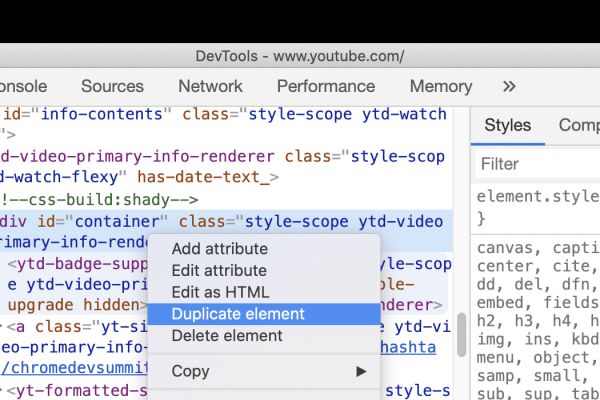Screen dimensions: 600x400
Task: Select the ytd-badge-supported-renderer DOM node
Action: tap(80, 265)
